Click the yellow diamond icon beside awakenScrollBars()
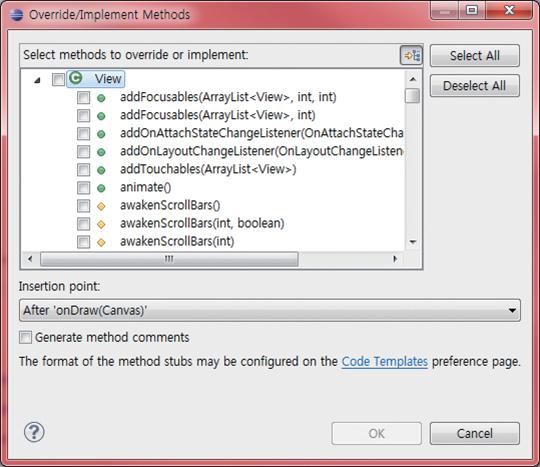 (101, 207)
